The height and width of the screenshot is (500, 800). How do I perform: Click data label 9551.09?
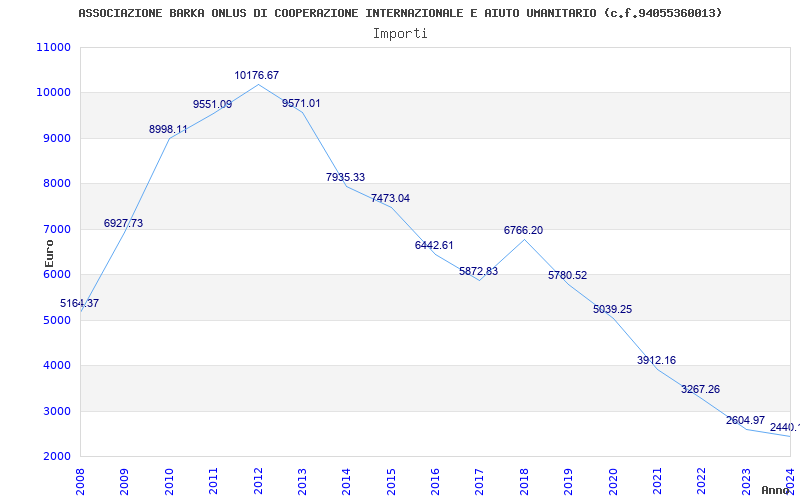pos(212,105)
